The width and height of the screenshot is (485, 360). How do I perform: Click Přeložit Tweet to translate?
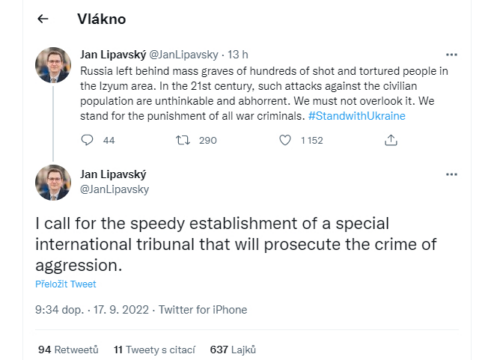66,284
